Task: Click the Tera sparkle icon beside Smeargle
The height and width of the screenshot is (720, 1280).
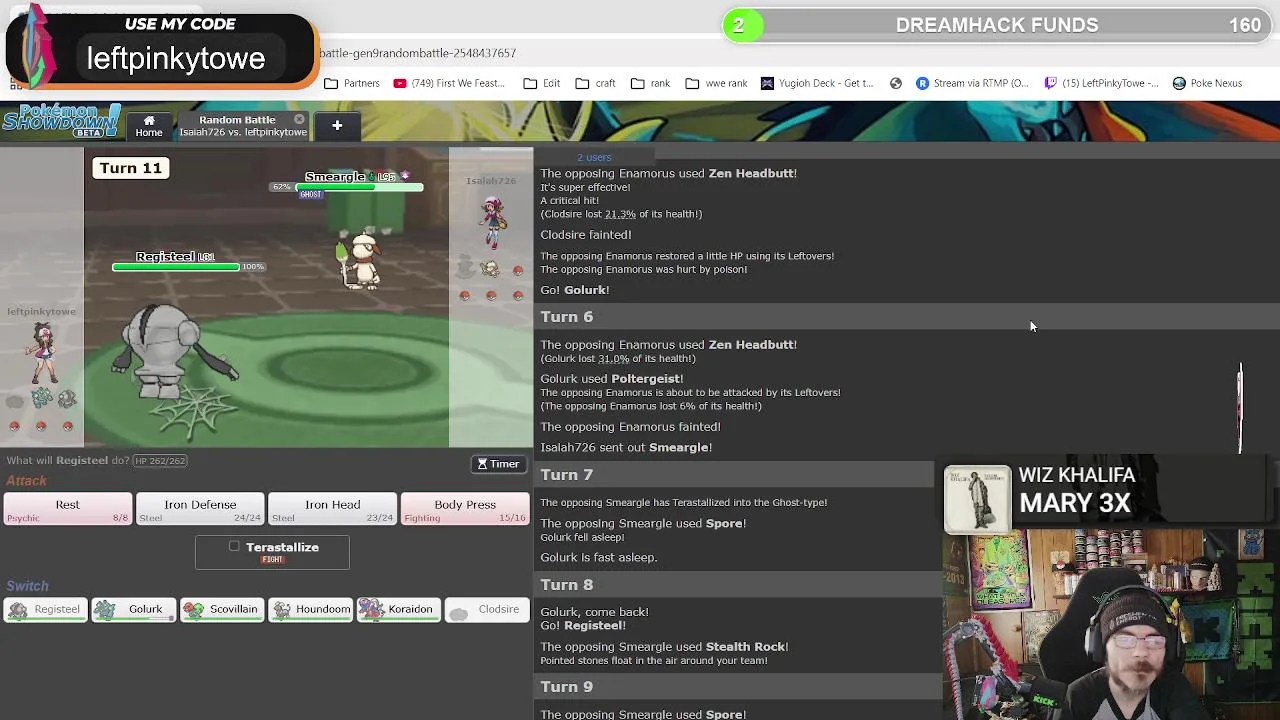Action: click(405, 176)
